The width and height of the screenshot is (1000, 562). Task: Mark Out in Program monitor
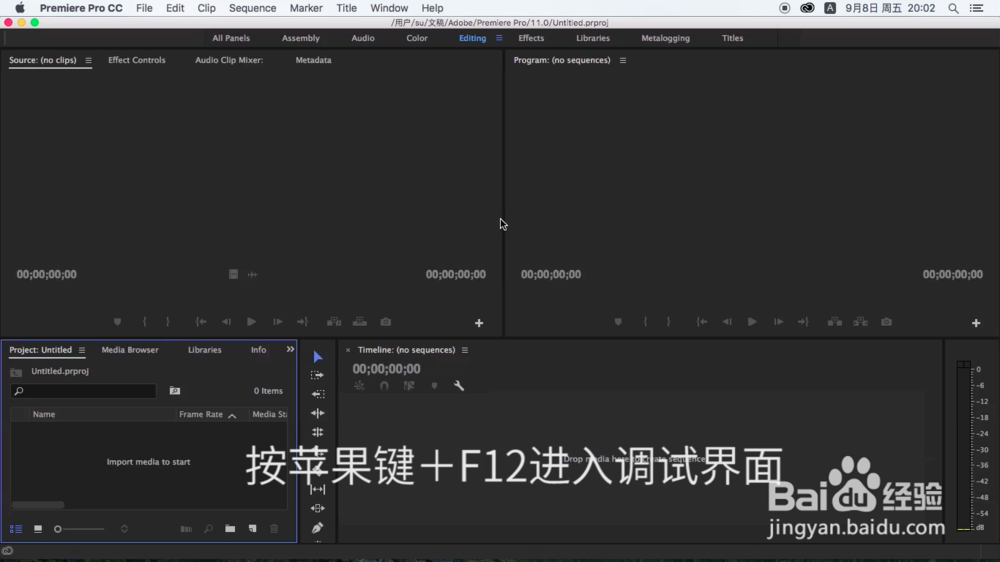668,322
